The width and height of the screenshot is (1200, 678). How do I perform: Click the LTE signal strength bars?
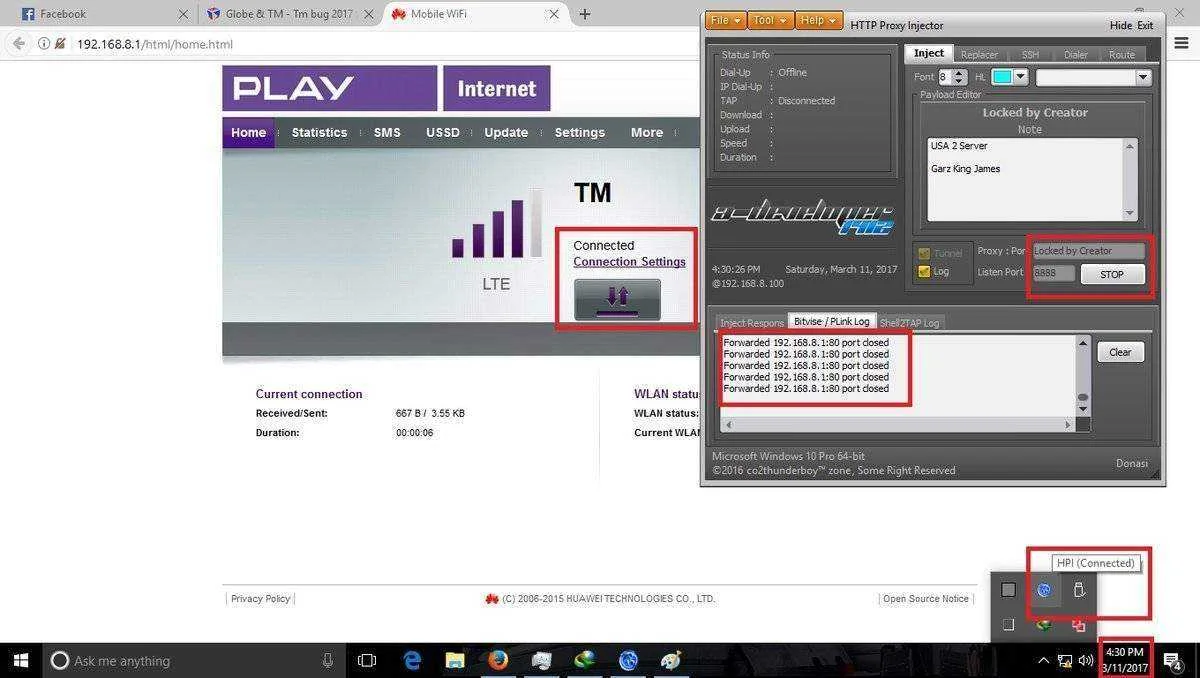coord(496,222)
